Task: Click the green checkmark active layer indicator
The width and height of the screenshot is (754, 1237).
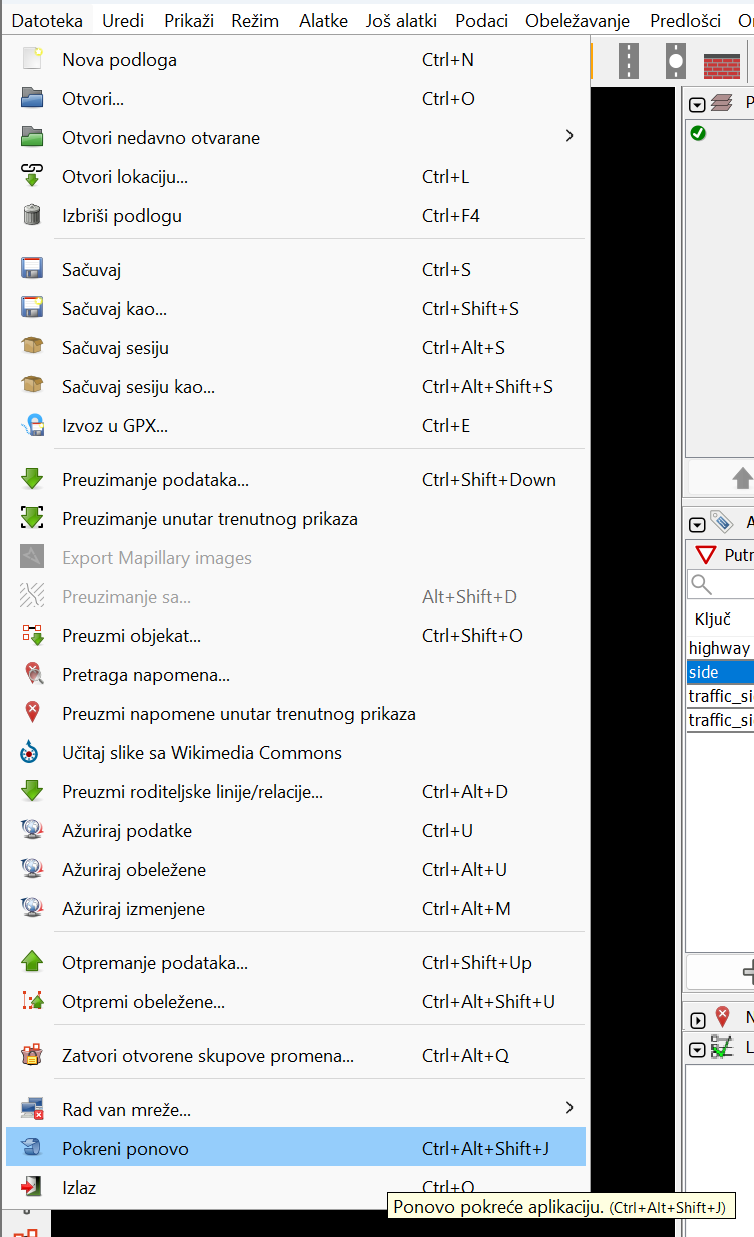Action: pyautogui.click(x=698, y=133)
